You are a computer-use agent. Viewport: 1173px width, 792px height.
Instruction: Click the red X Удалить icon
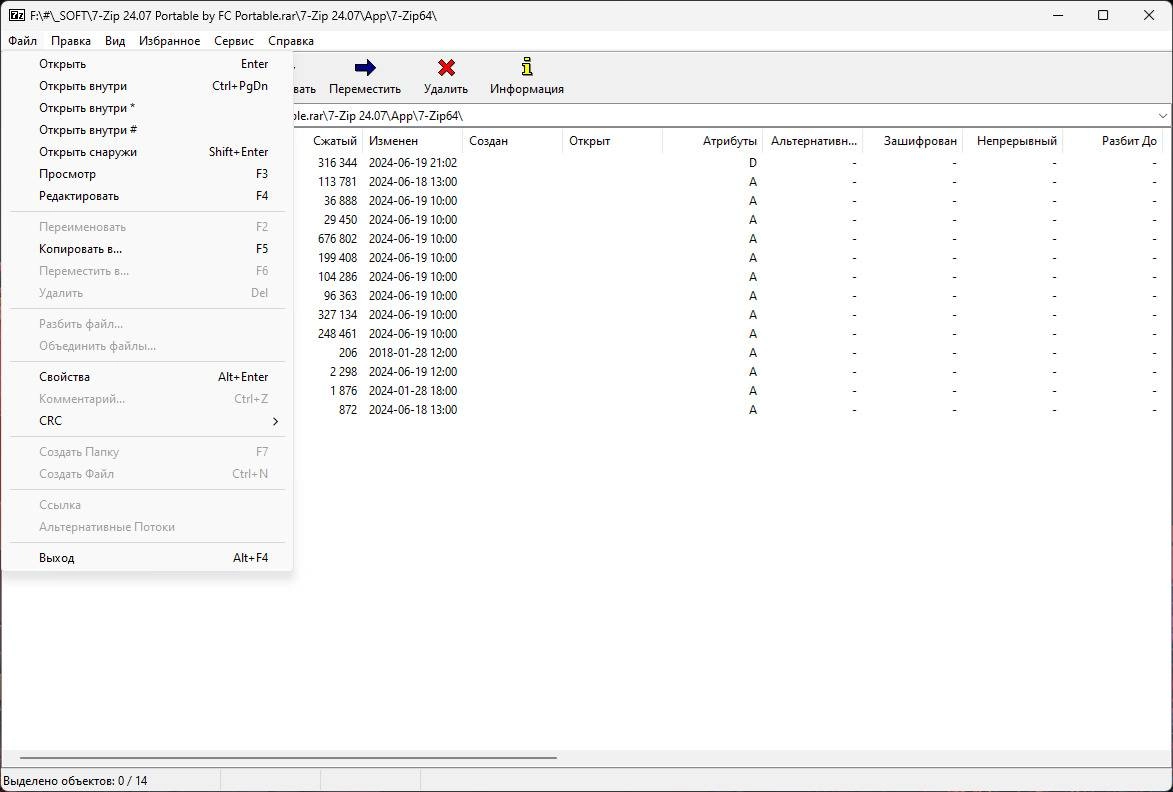(446, 68)
